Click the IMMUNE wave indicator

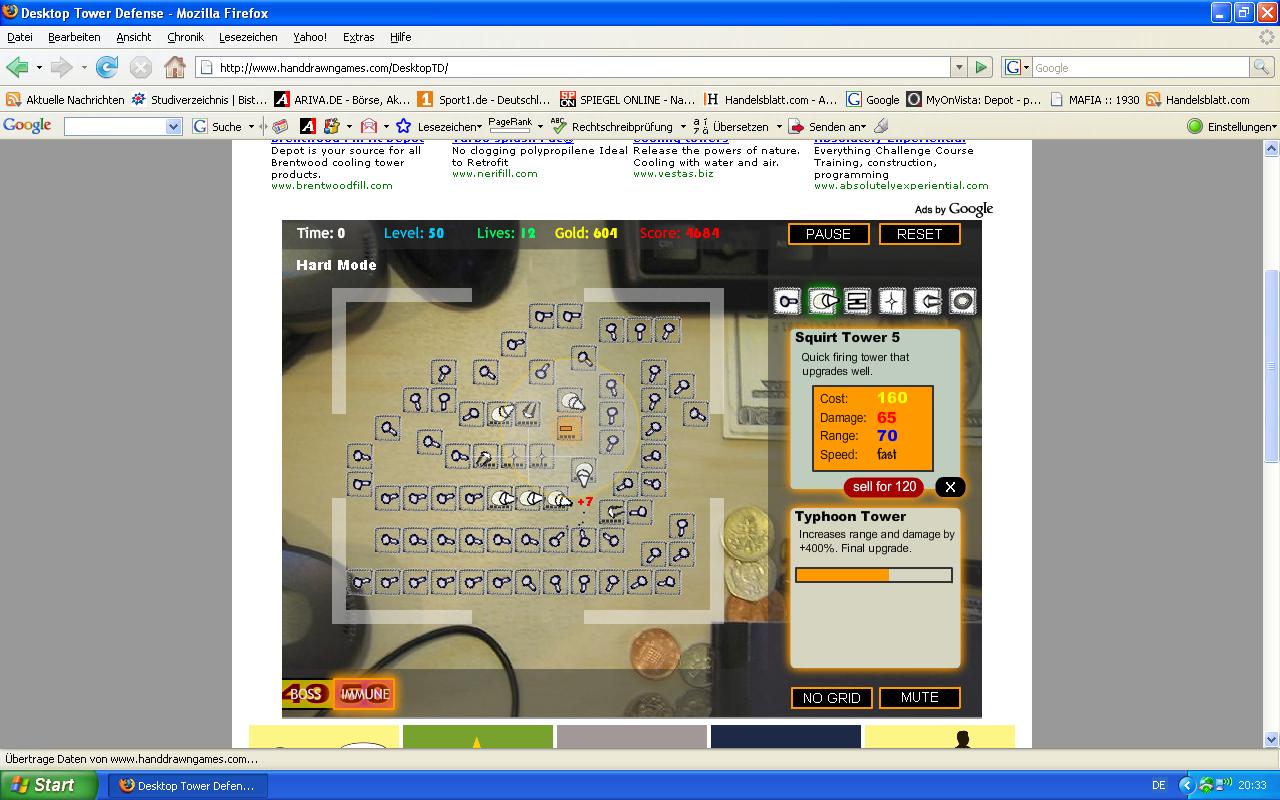coord(365,694)
